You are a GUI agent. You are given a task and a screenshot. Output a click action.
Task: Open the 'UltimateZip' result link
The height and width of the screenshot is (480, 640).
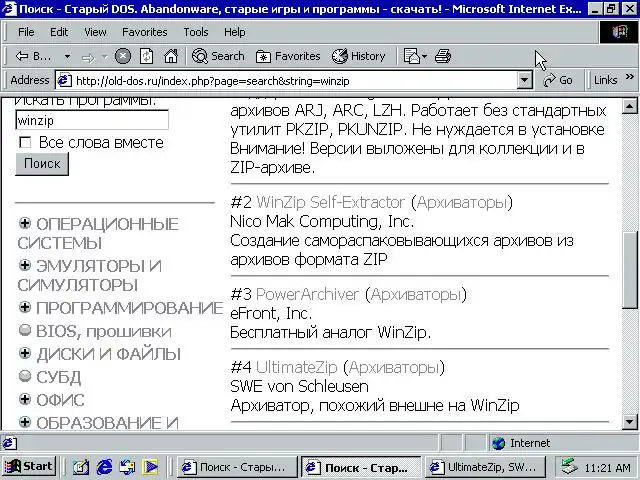point(297,368)
